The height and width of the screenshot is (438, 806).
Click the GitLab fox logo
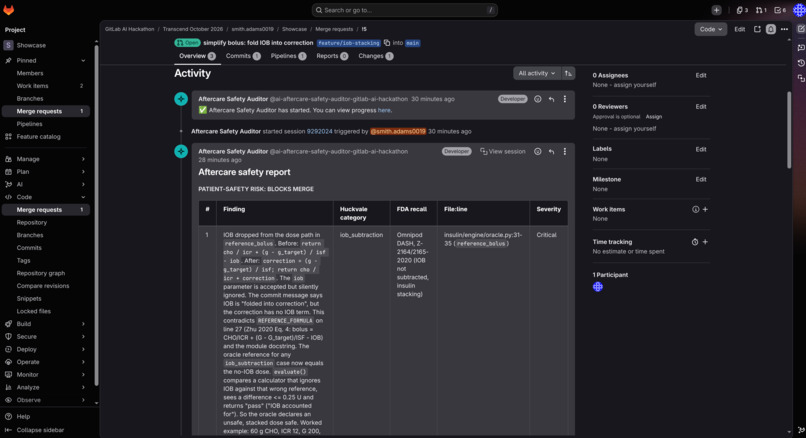coord(9,10)
